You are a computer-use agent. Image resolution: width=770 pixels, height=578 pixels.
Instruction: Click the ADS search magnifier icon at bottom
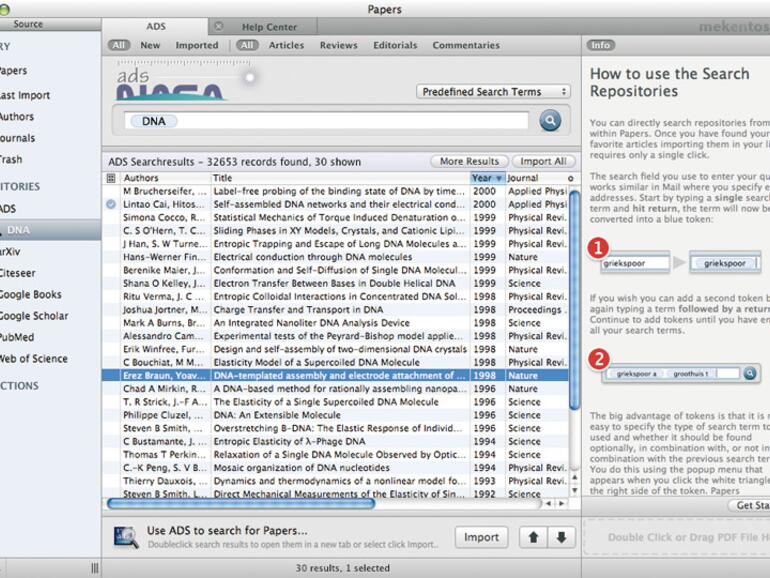tap(126, 537)
